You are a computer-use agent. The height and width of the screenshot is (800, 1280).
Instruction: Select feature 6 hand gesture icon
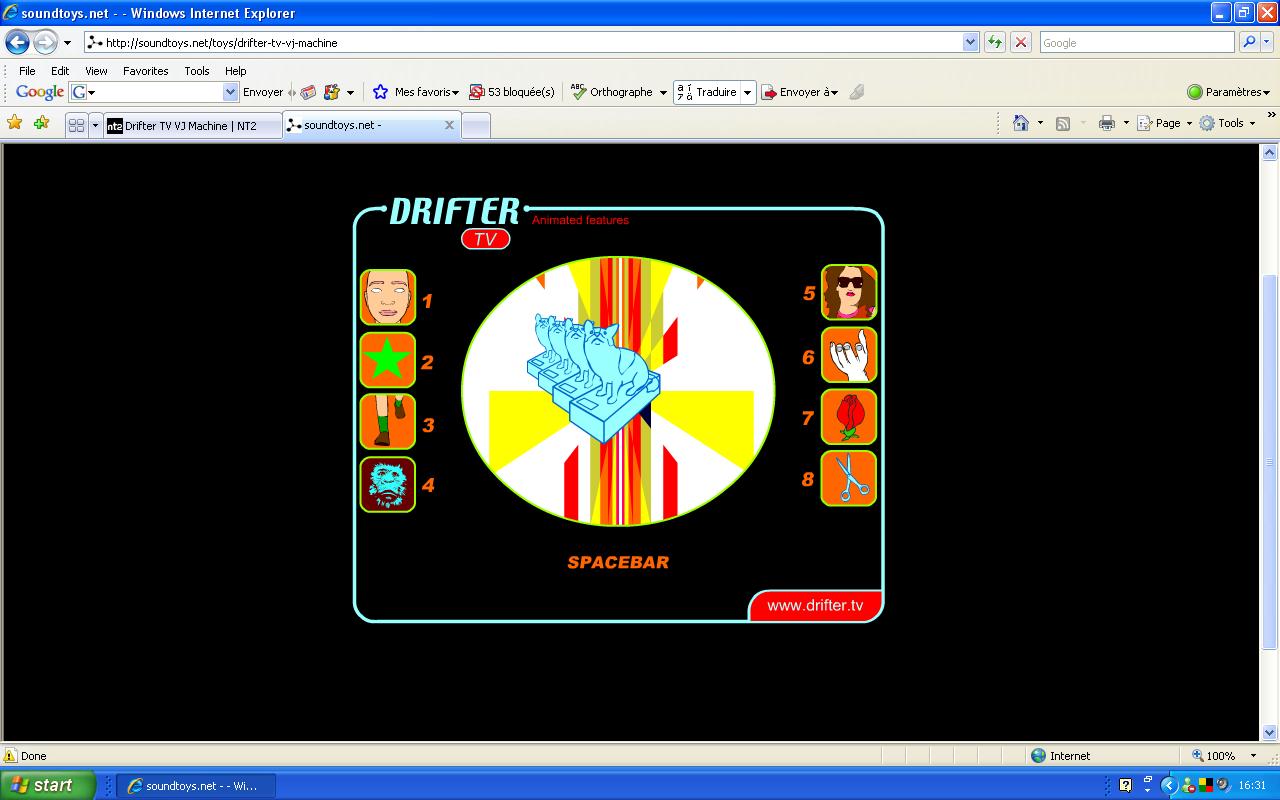[x=849, y=355]
